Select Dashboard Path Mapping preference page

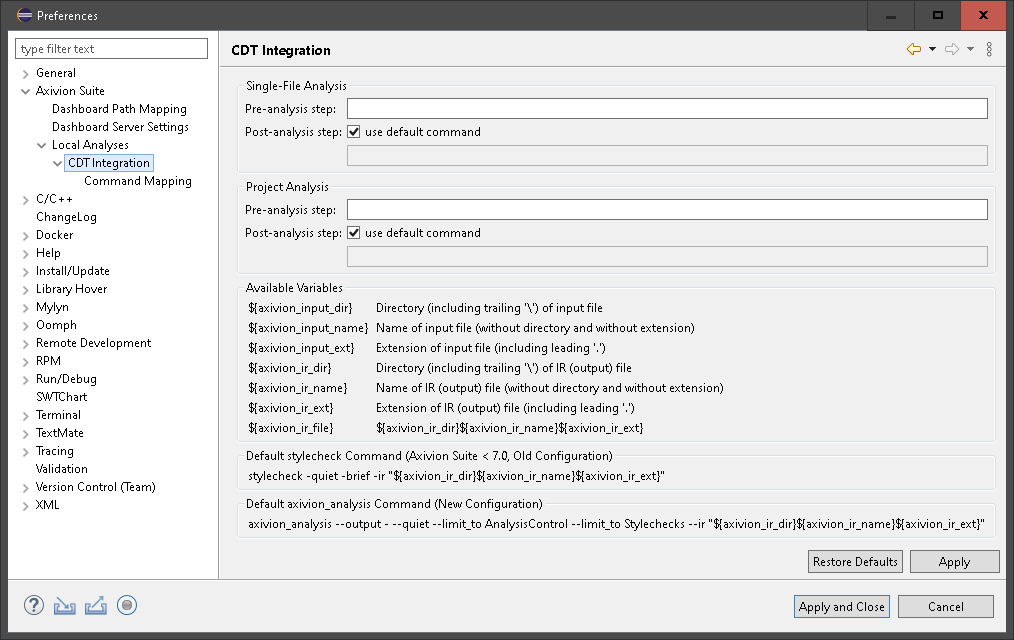119,109
